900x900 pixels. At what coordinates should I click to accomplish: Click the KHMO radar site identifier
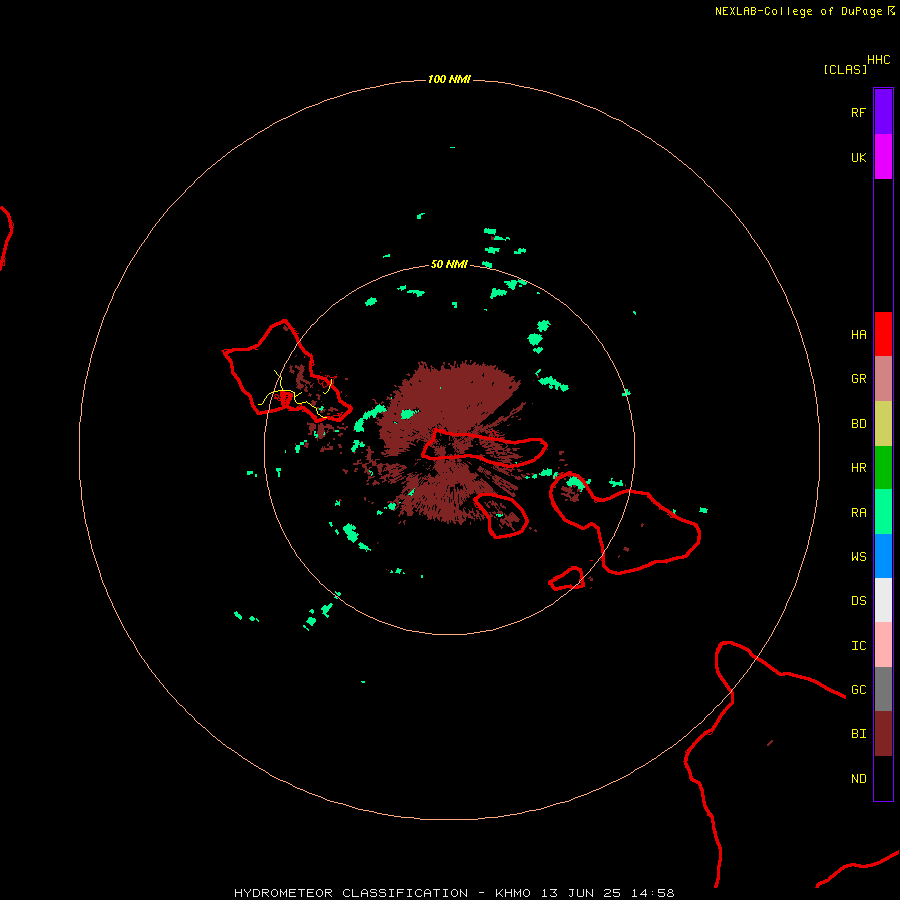pyautogui.click(x=513, y=893)
